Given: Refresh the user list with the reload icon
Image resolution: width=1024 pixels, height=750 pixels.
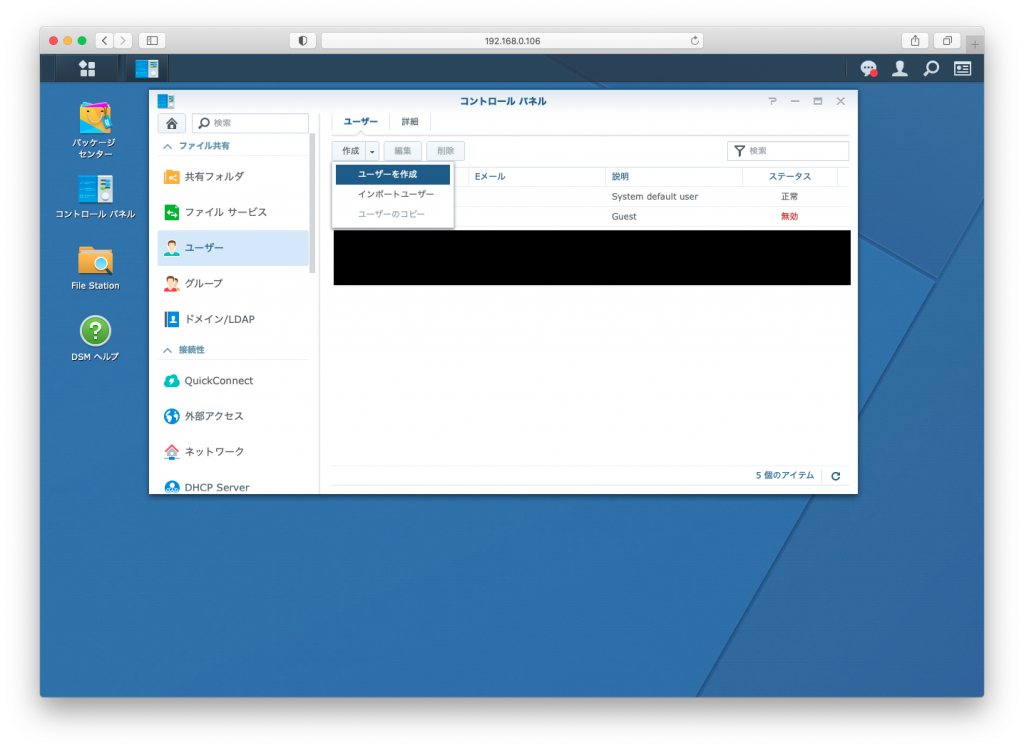Looking at the screenshot, I should tap(835, 476).
